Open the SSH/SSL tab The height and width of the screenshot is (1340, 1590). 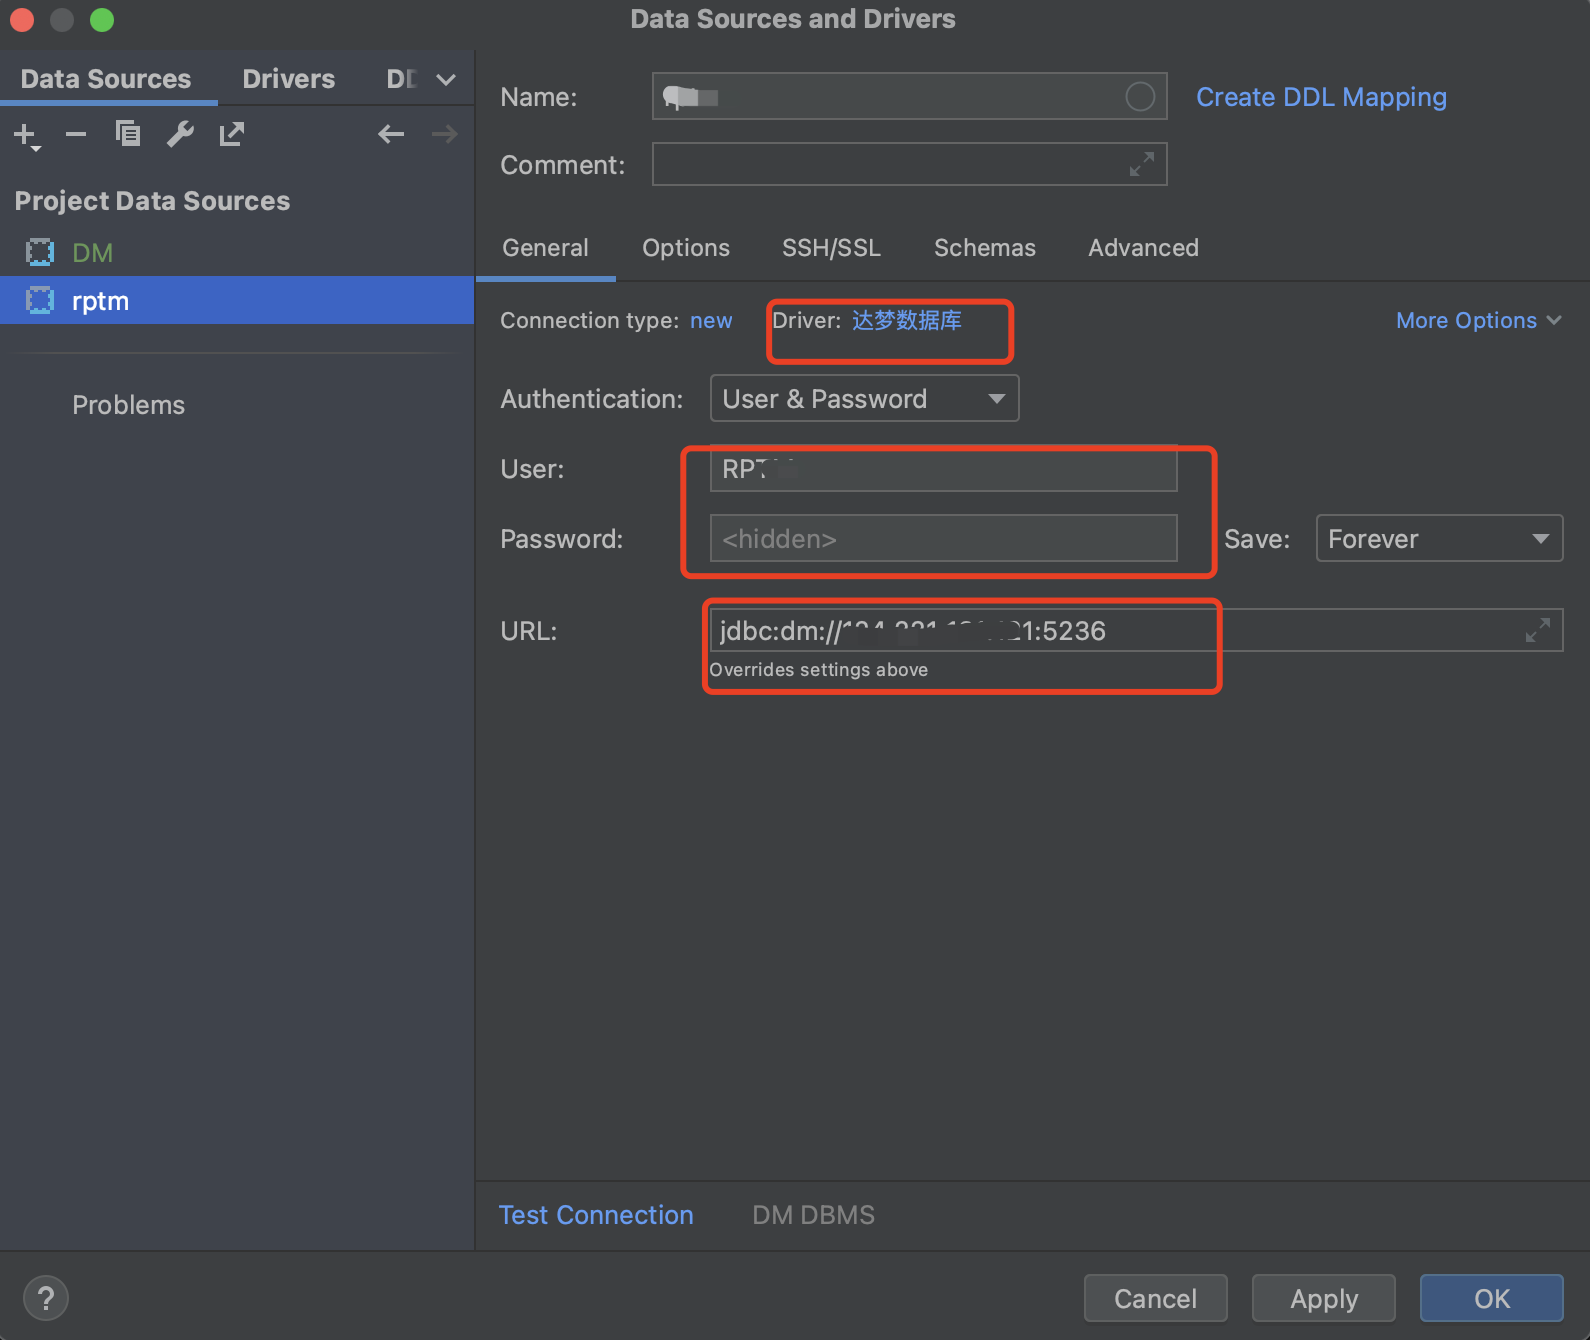pyautogui.click(x=831, y=248)
